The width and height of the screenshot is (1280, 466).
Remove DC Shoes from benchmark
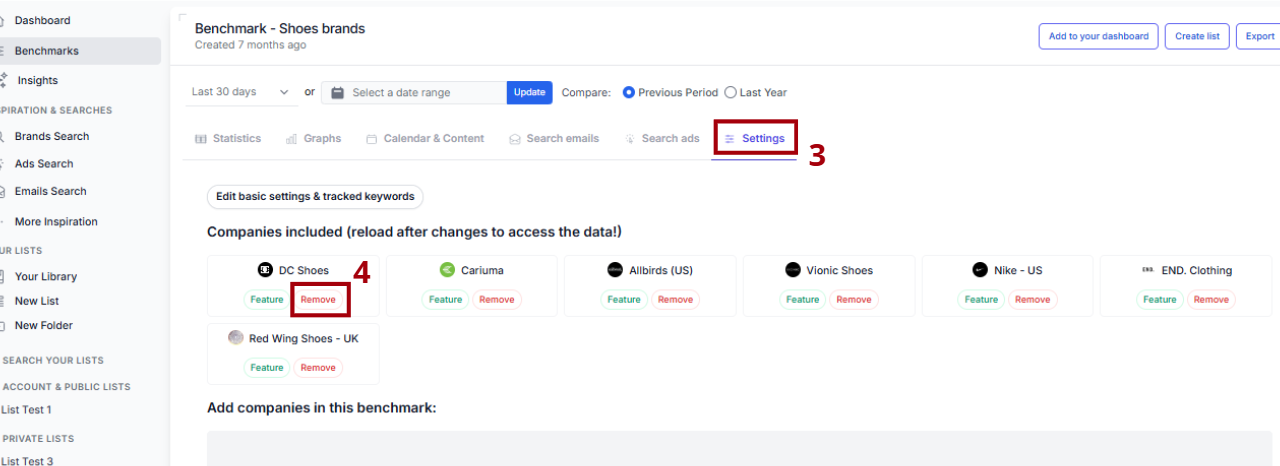click(x=318, y=299)
